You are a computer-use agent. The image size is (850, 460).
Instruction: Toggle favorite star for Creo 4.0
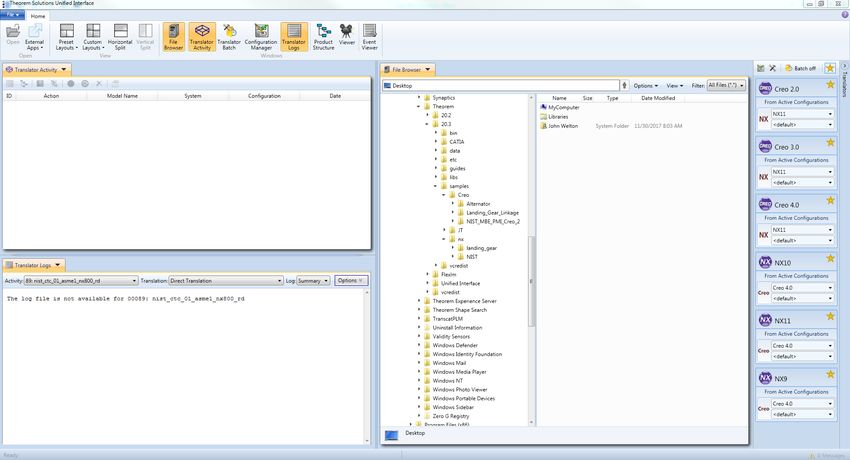[x=830, y=200]
